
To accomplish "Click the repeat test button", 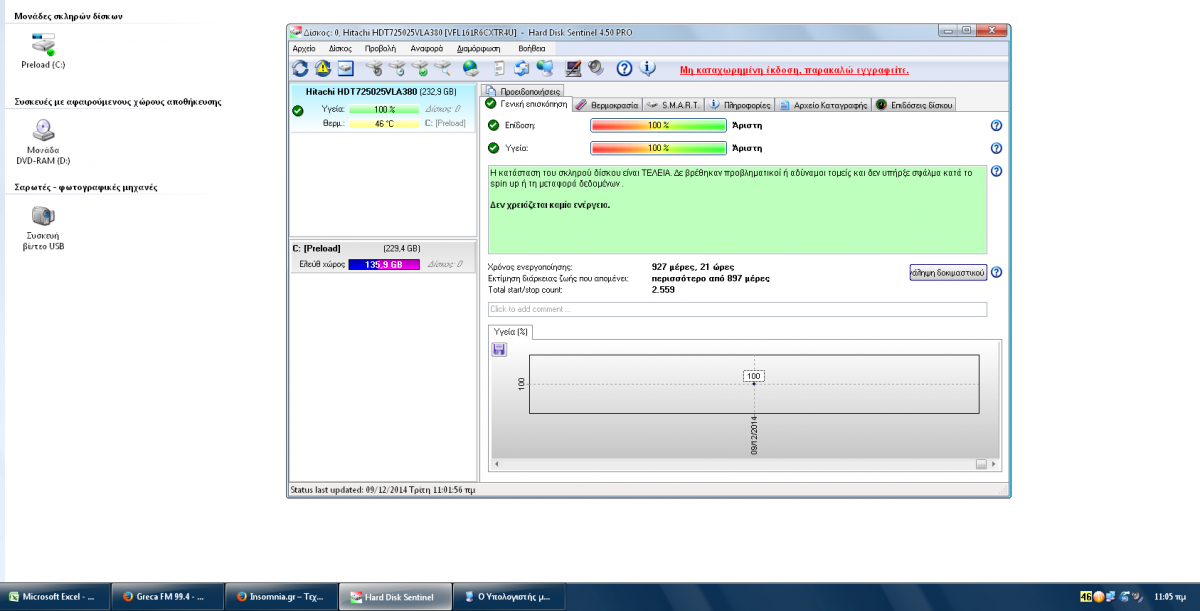I will point(948,272).
